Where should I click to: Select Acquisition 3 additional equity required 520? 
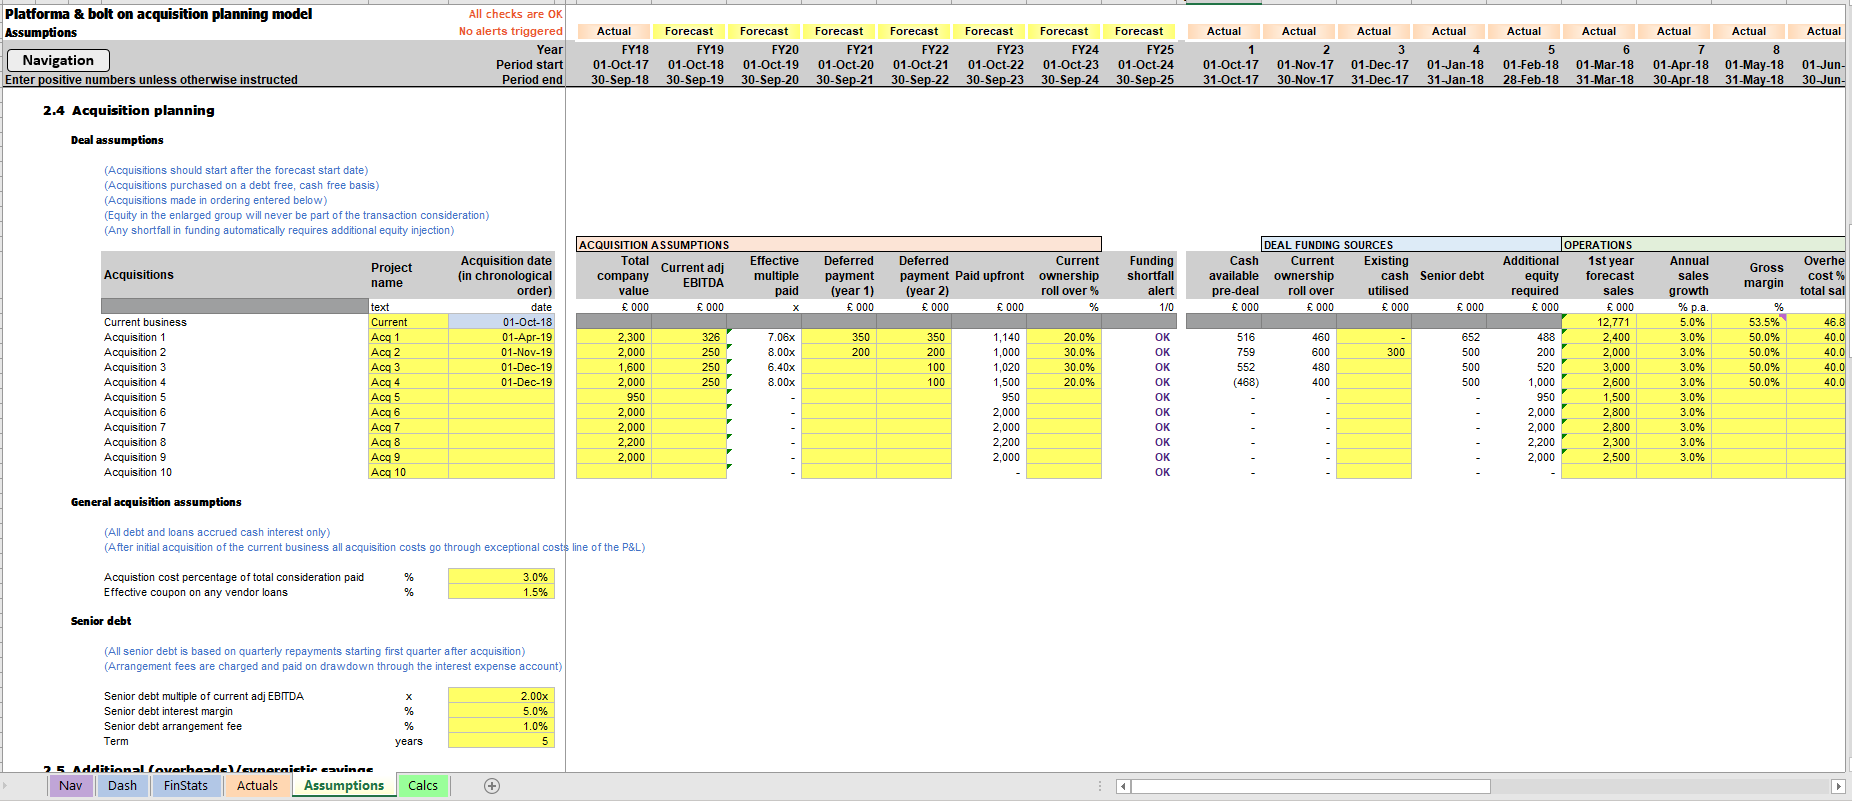tap(1524, 367)
